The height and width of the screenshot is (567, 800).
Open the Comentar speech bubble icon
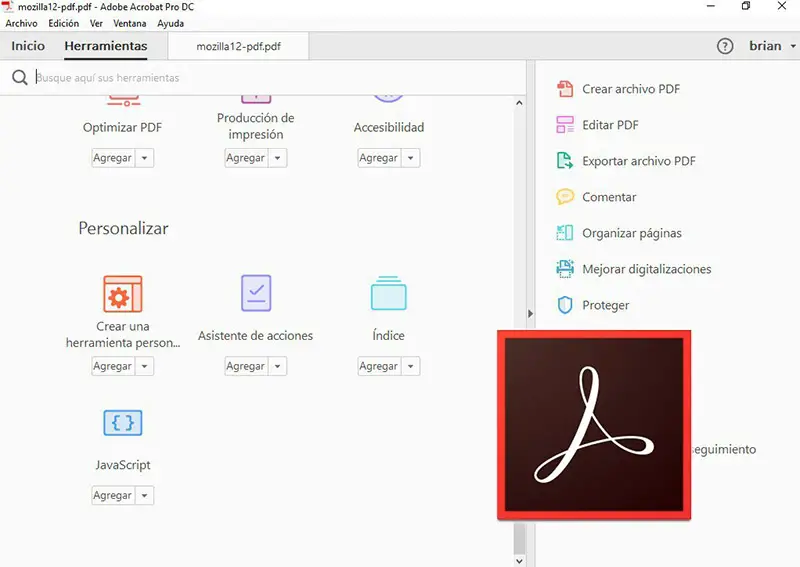565,196
